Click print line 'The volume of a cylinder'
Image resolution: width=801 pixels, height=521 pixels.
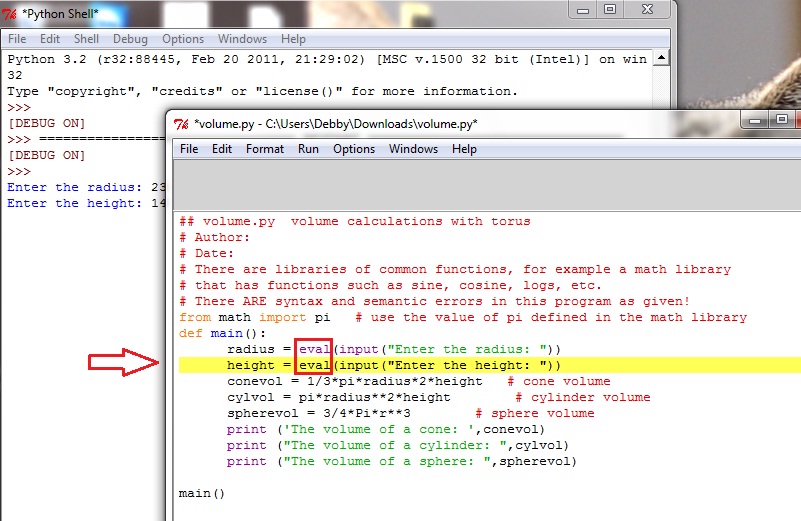[x=398, y=445]
